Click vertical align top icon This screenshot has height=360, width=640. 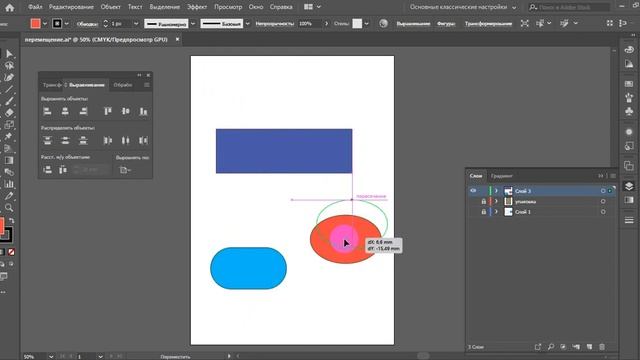pyautogui.click(x=108, y=111)
